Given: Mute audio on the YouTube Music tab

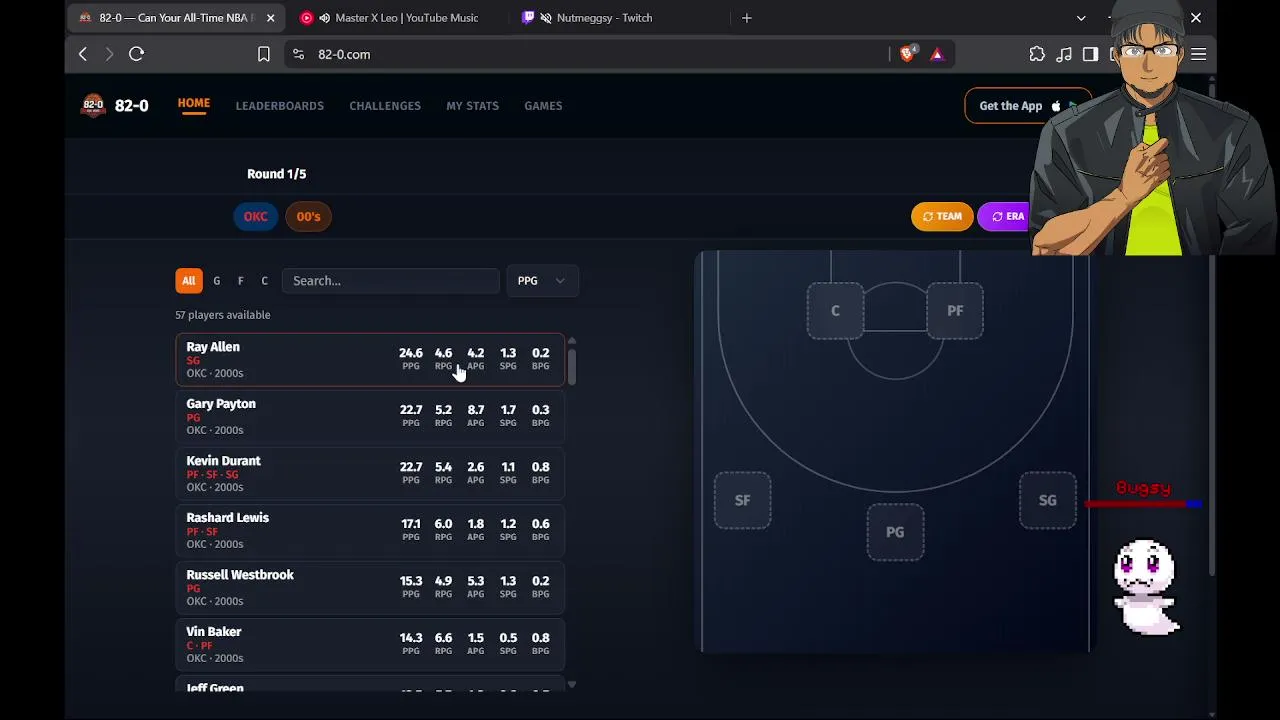Looking at the screenshot, I should (x=324, y=18).
